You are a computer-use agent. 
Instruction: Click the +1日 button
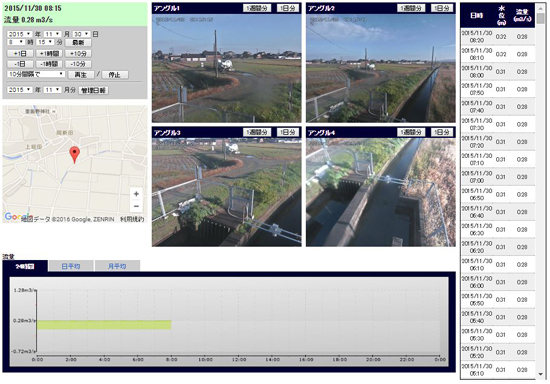20,53
